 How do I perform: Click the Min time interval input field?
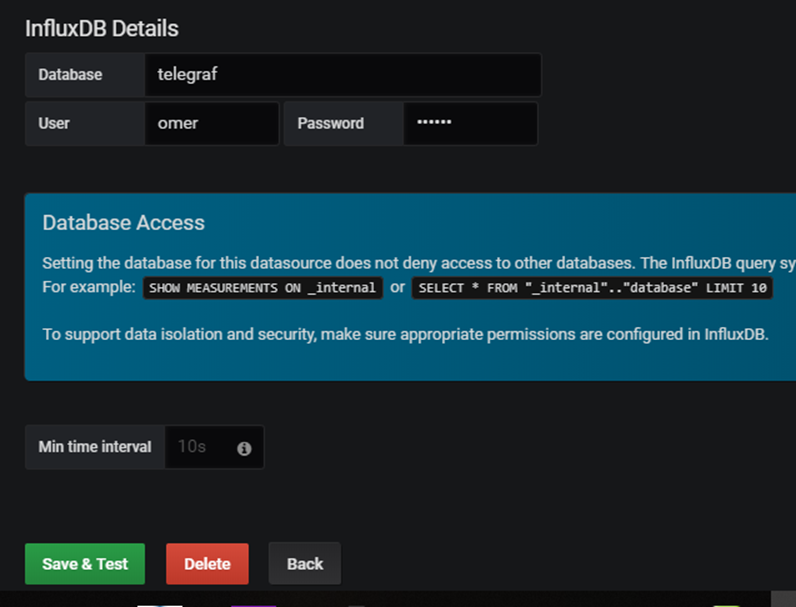[x=214, y=447]
